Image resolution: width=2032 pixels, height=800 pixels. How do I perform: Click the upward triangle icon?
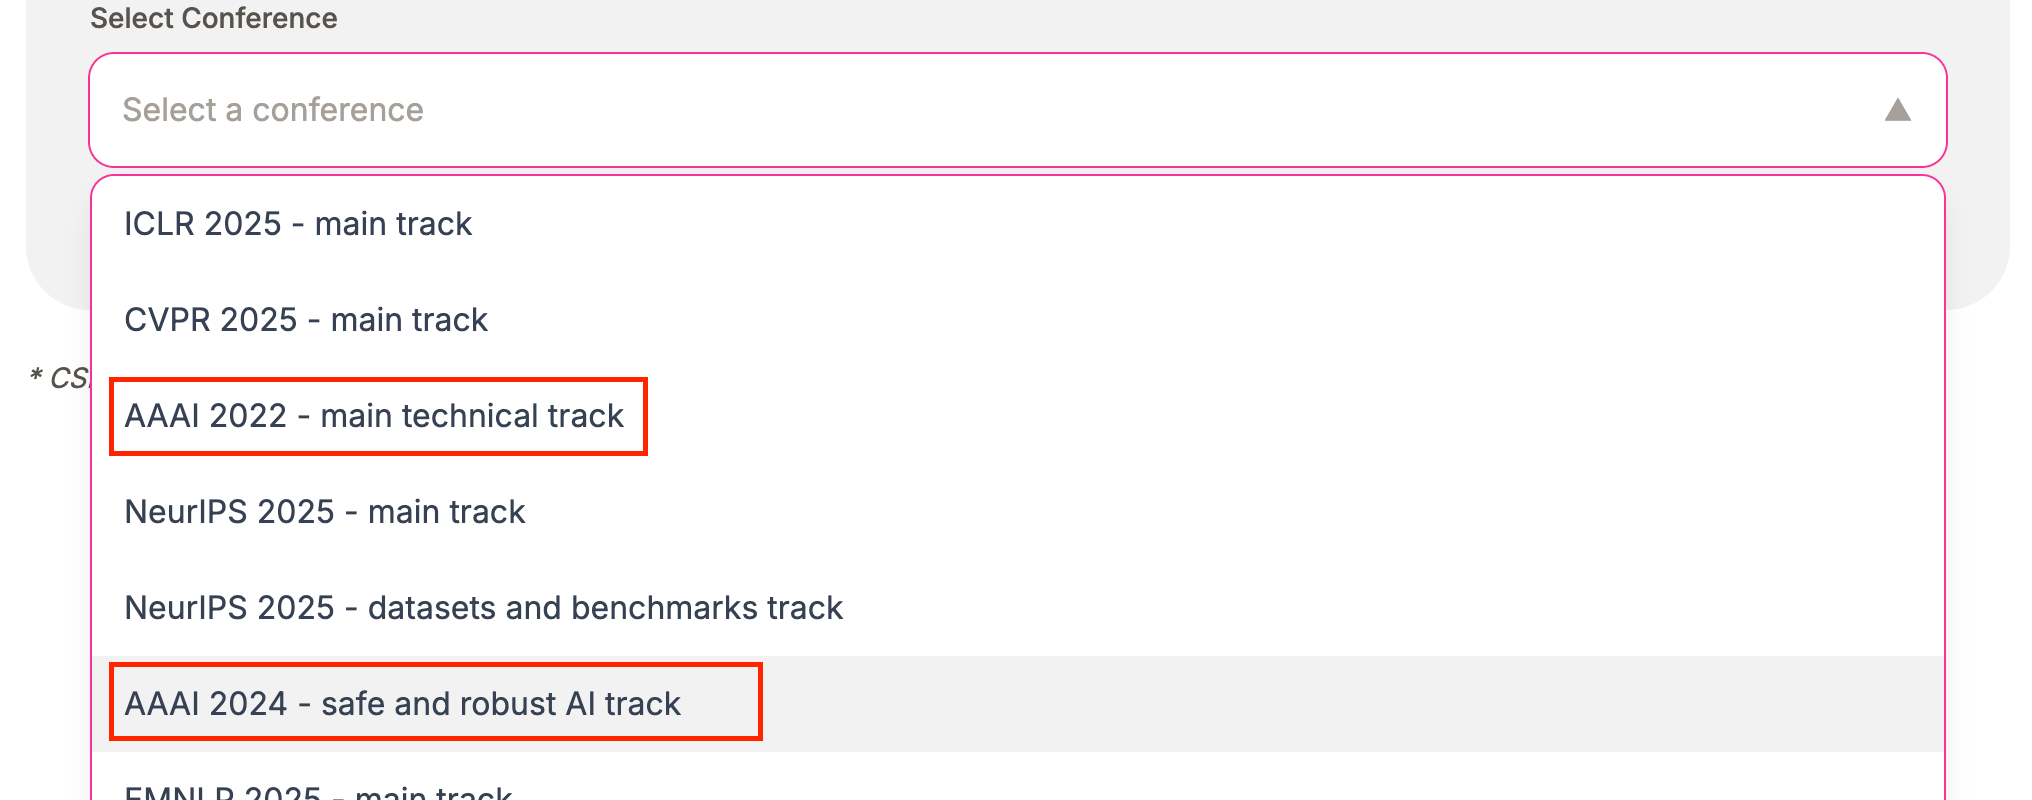(x=1897, y=110)
